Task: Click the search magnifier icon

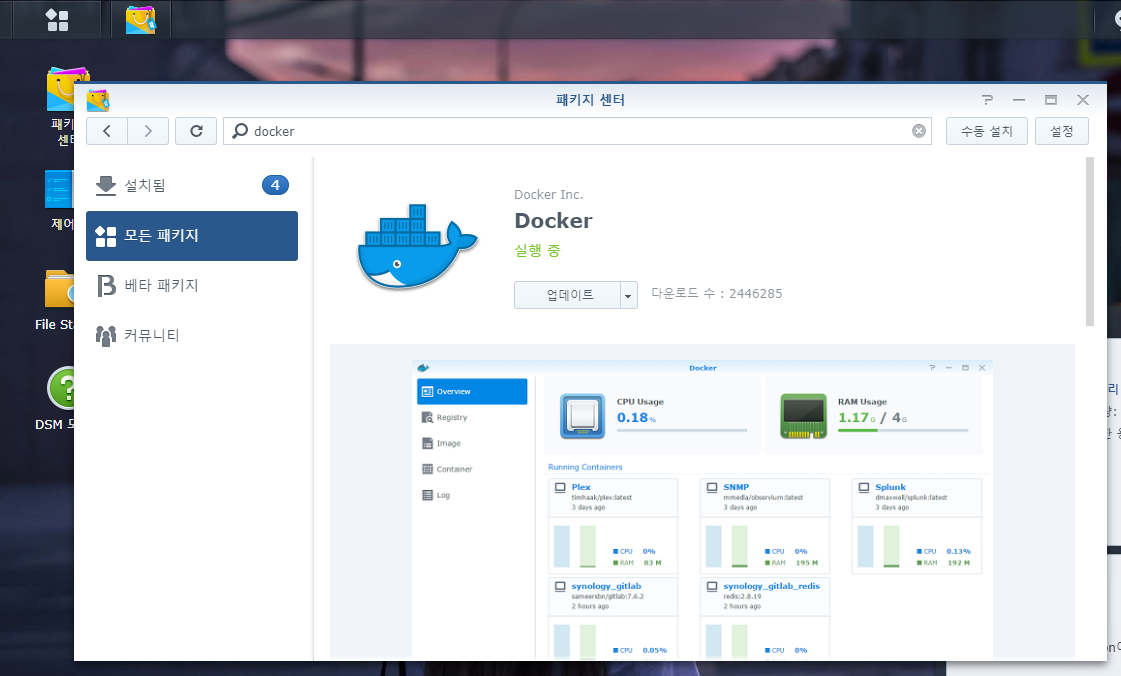Action: point(240,131)
